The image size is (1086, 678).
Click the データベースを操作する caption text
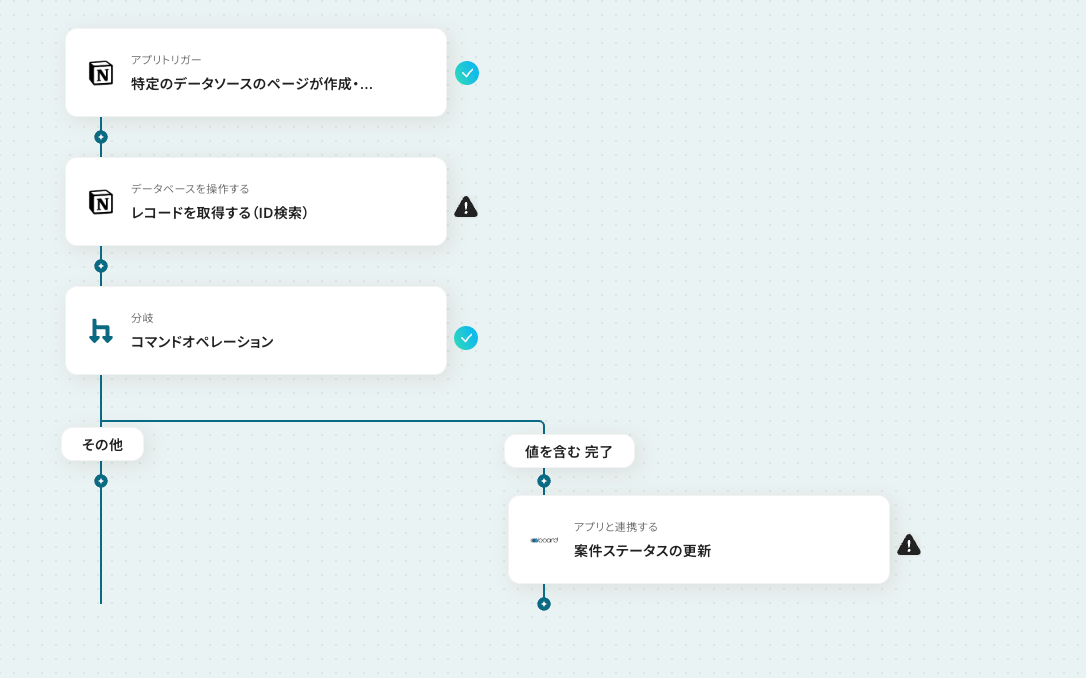pos(190,189)
